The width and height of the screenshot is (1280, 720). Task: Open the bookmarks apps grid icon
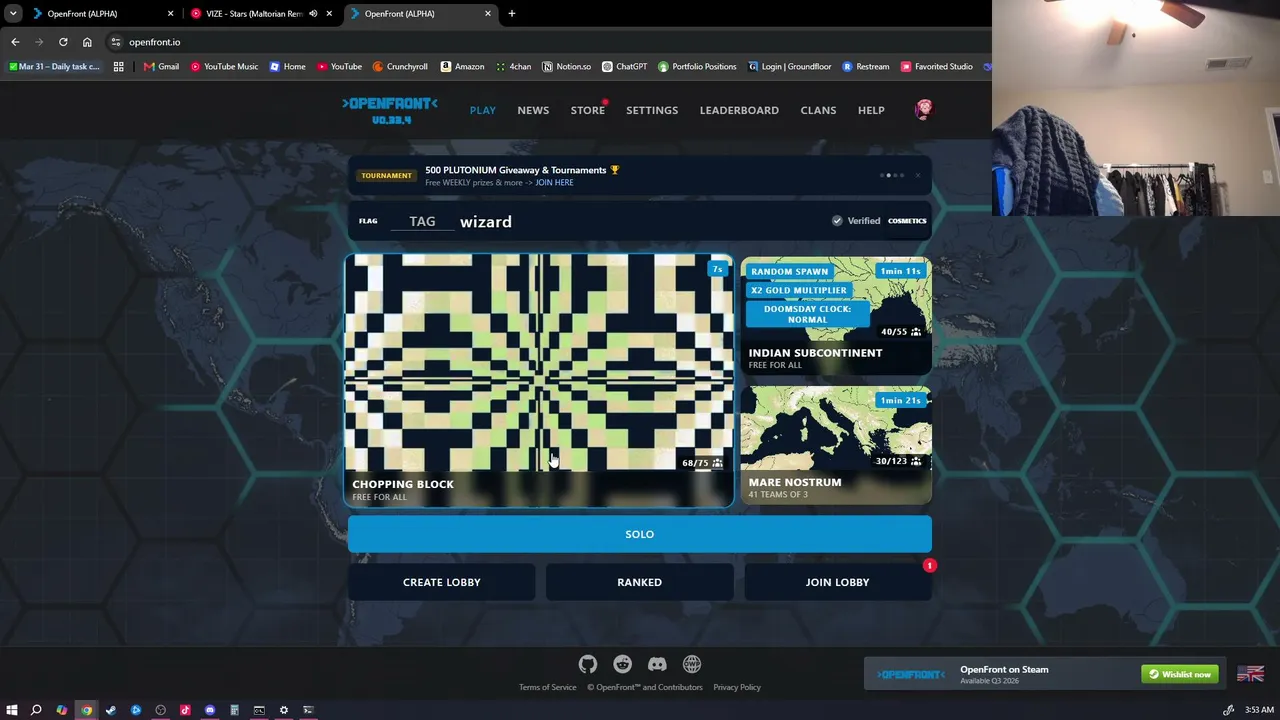coord(118,67)
